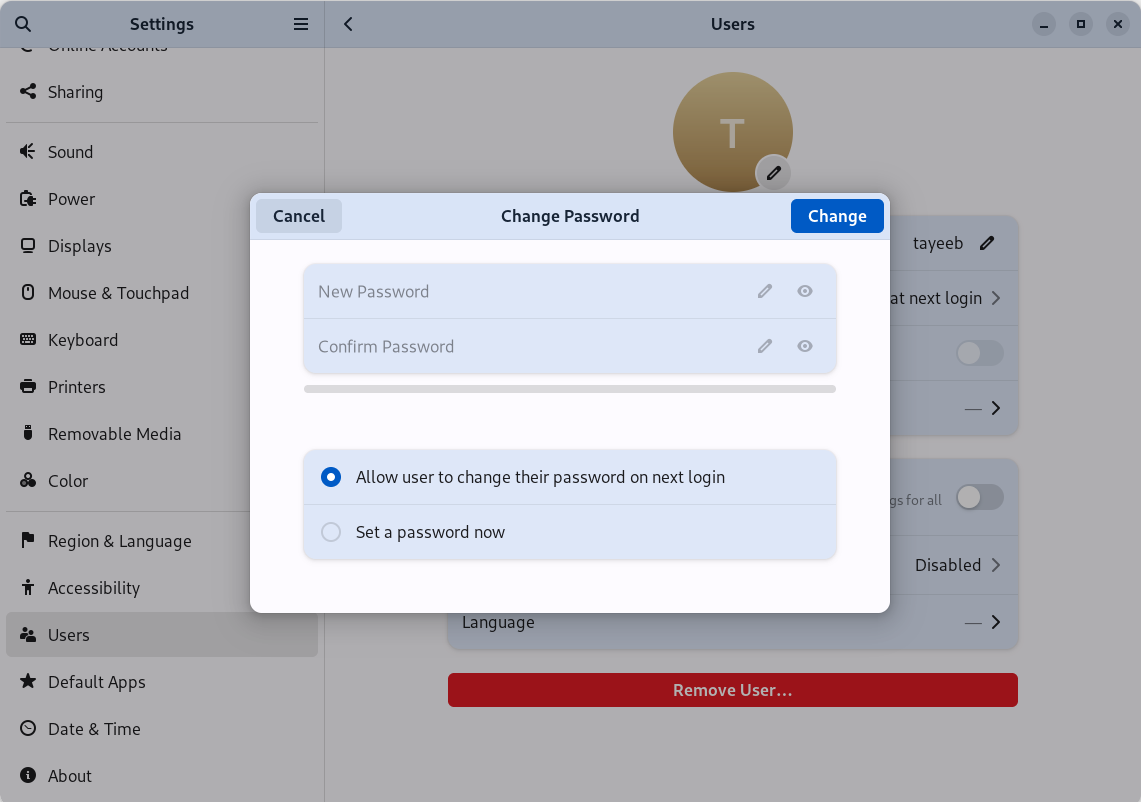
Task: Click Remove User at the bottom
Action: point(732,690)
